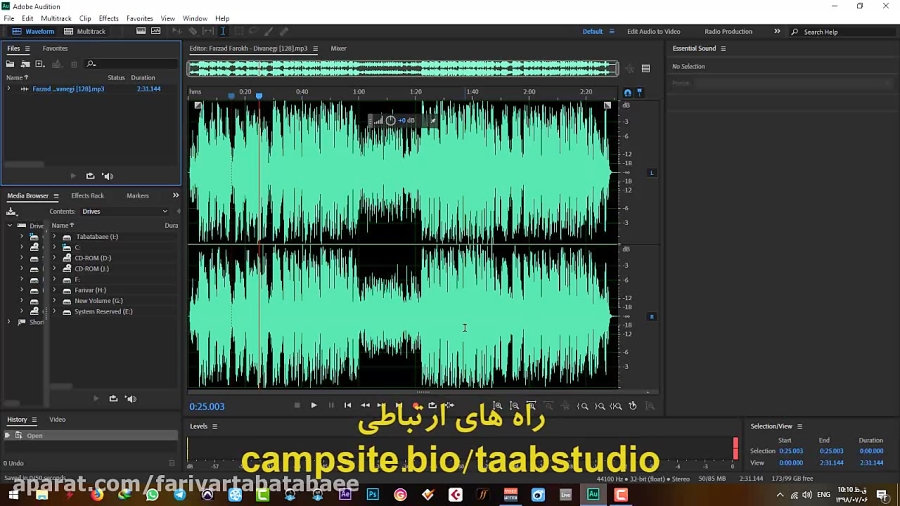This screenshot has width=900, height=506.
Task: Click the red Record button
Action: [416, 406]
